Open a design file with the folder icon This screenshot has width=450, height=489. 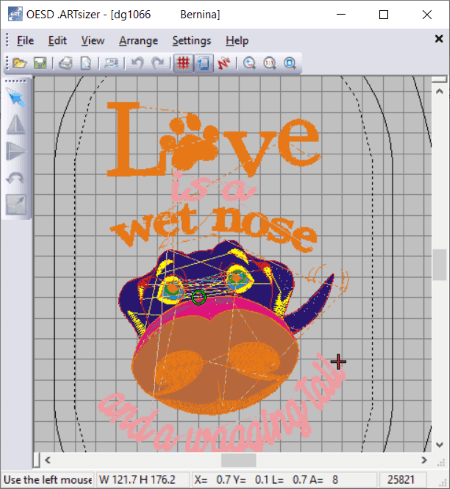tap(19, 63)
